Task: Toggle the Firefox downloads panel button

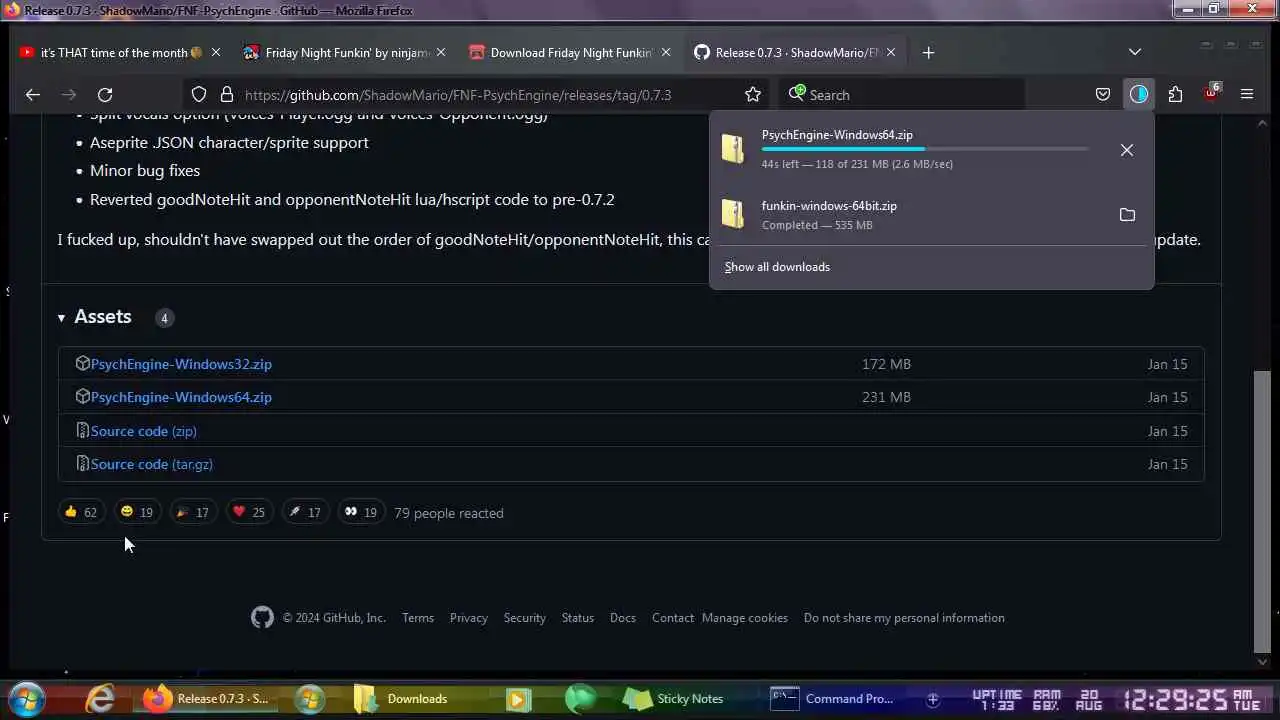Action: [1139, 94]
